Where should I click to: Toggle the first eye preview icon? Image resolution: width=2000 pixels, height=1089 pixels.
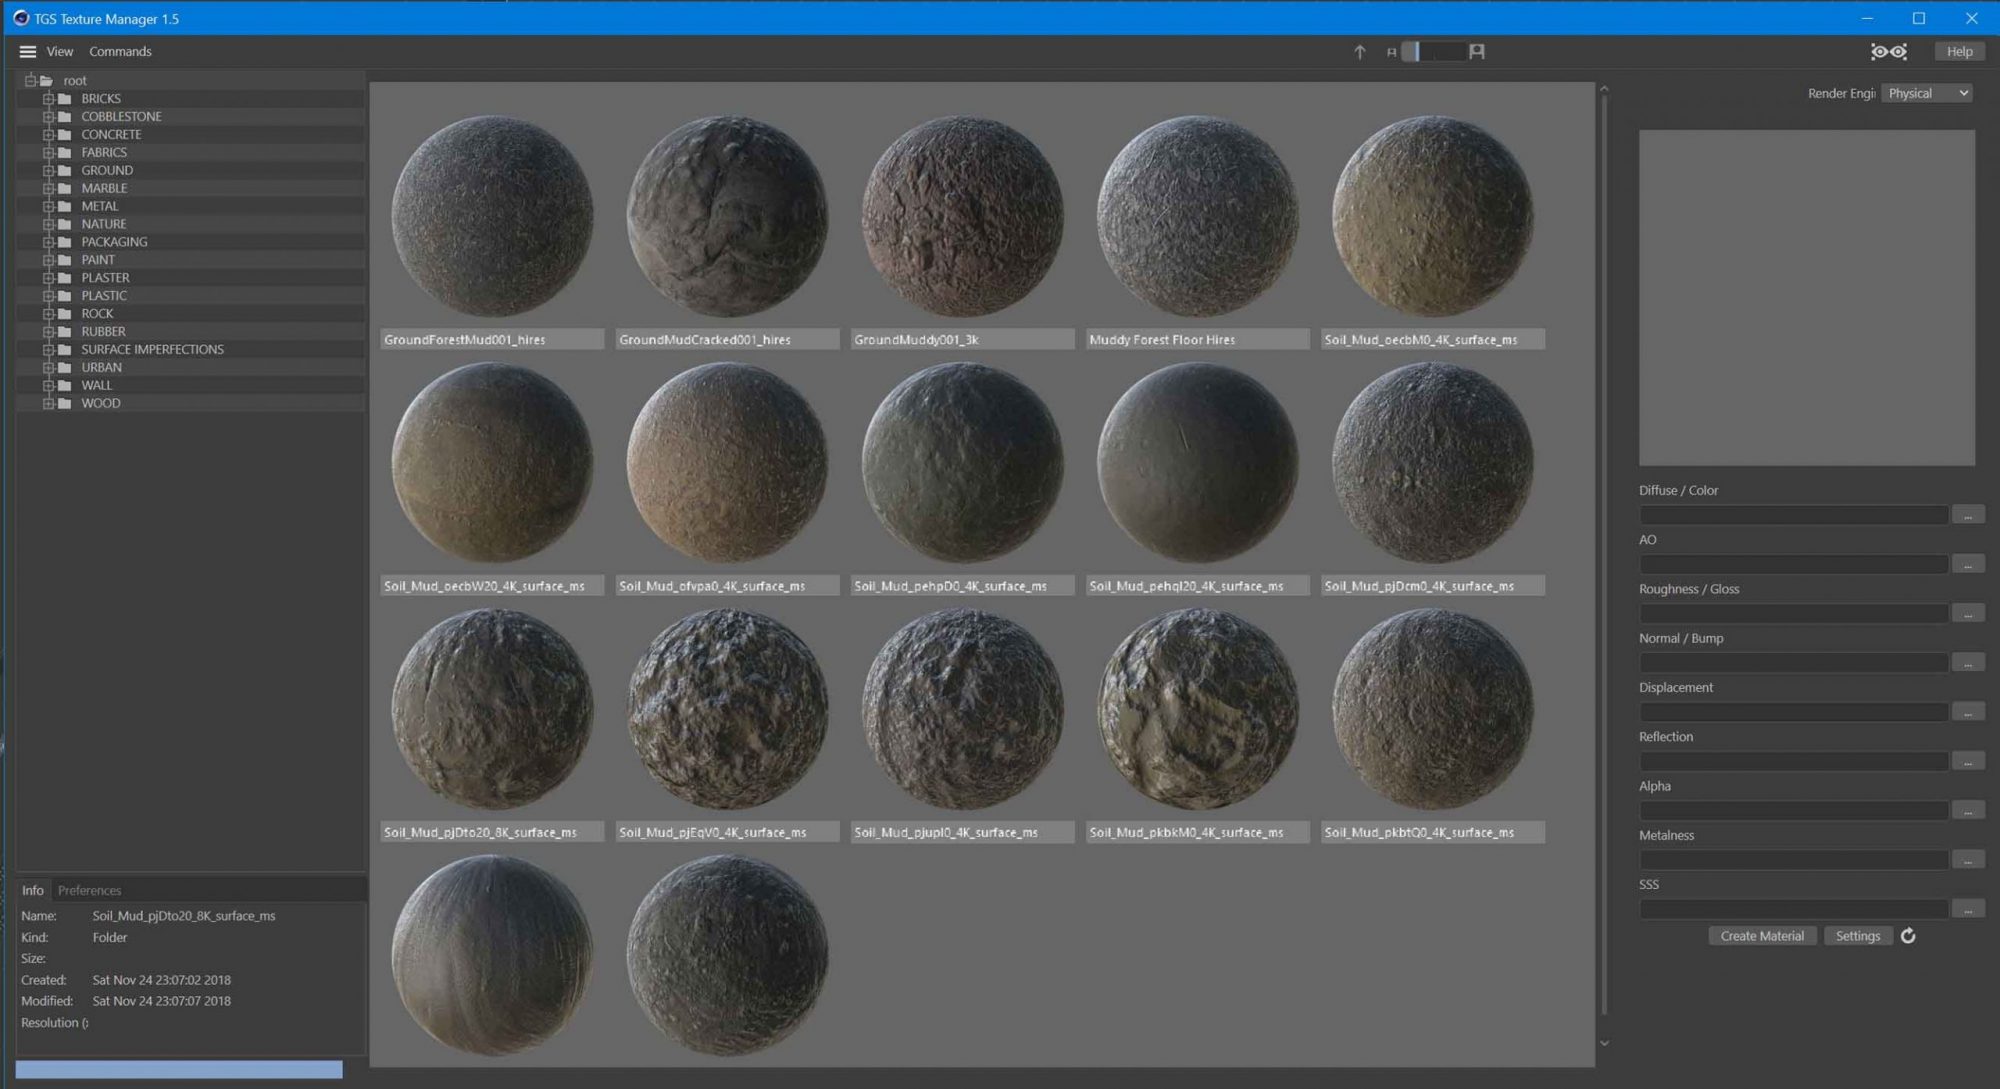pos(1877,51)
